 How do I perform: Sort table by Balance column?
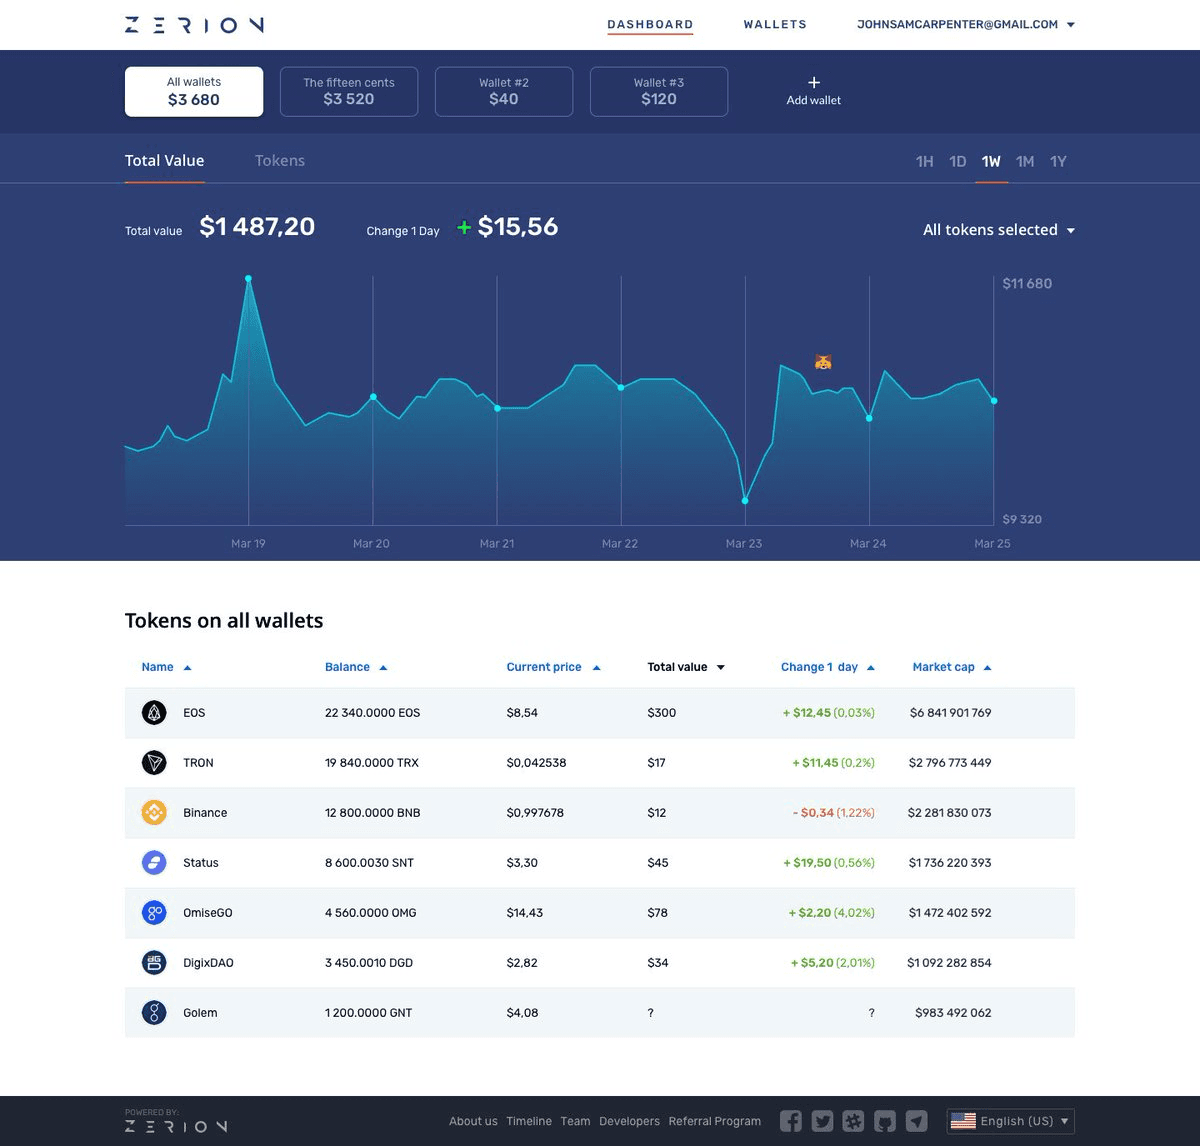pyautogui.click(x=356, y=667)
